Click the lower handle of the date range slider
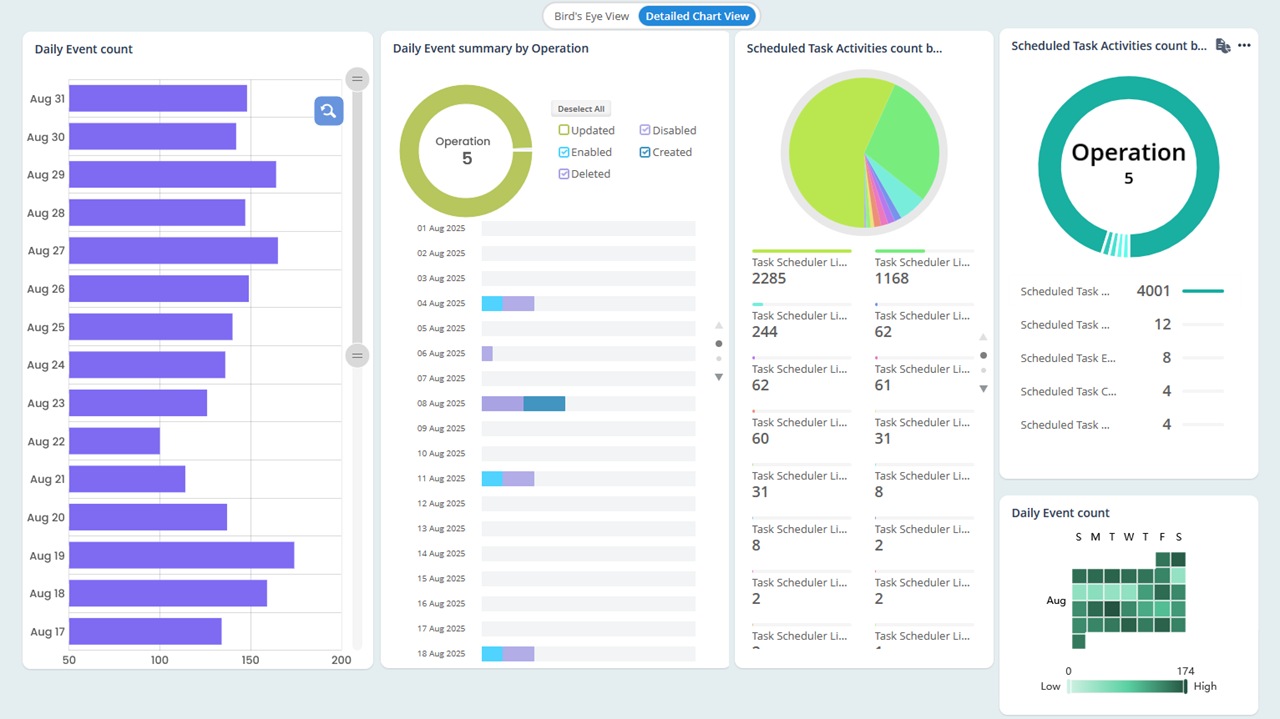 [357, 355]
